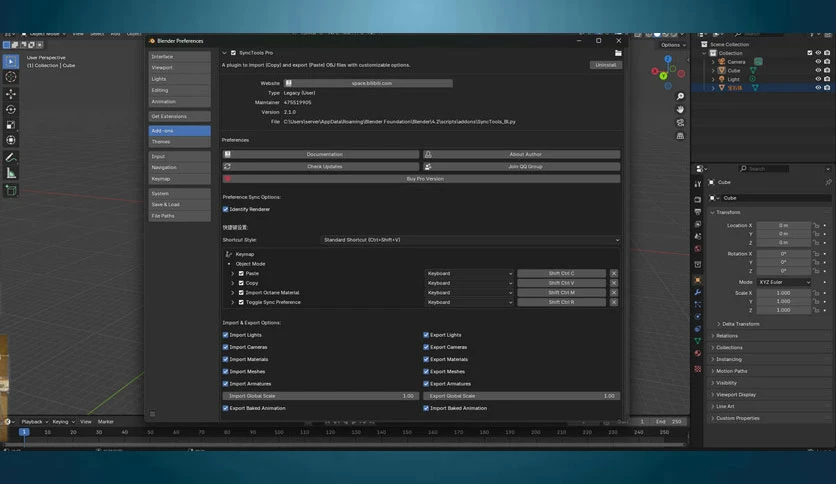Uncheck Import Lights

(226, 335)
